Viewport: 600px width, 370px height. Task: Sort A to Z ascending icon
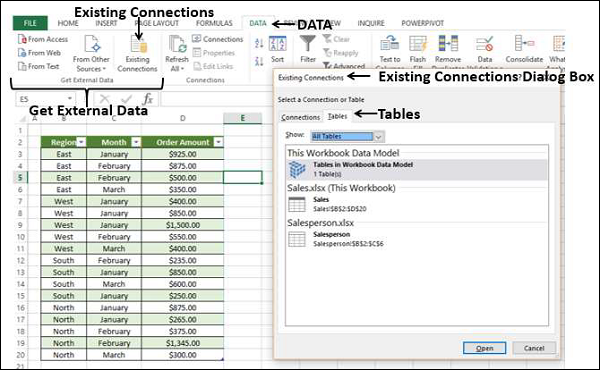(259, 43)
